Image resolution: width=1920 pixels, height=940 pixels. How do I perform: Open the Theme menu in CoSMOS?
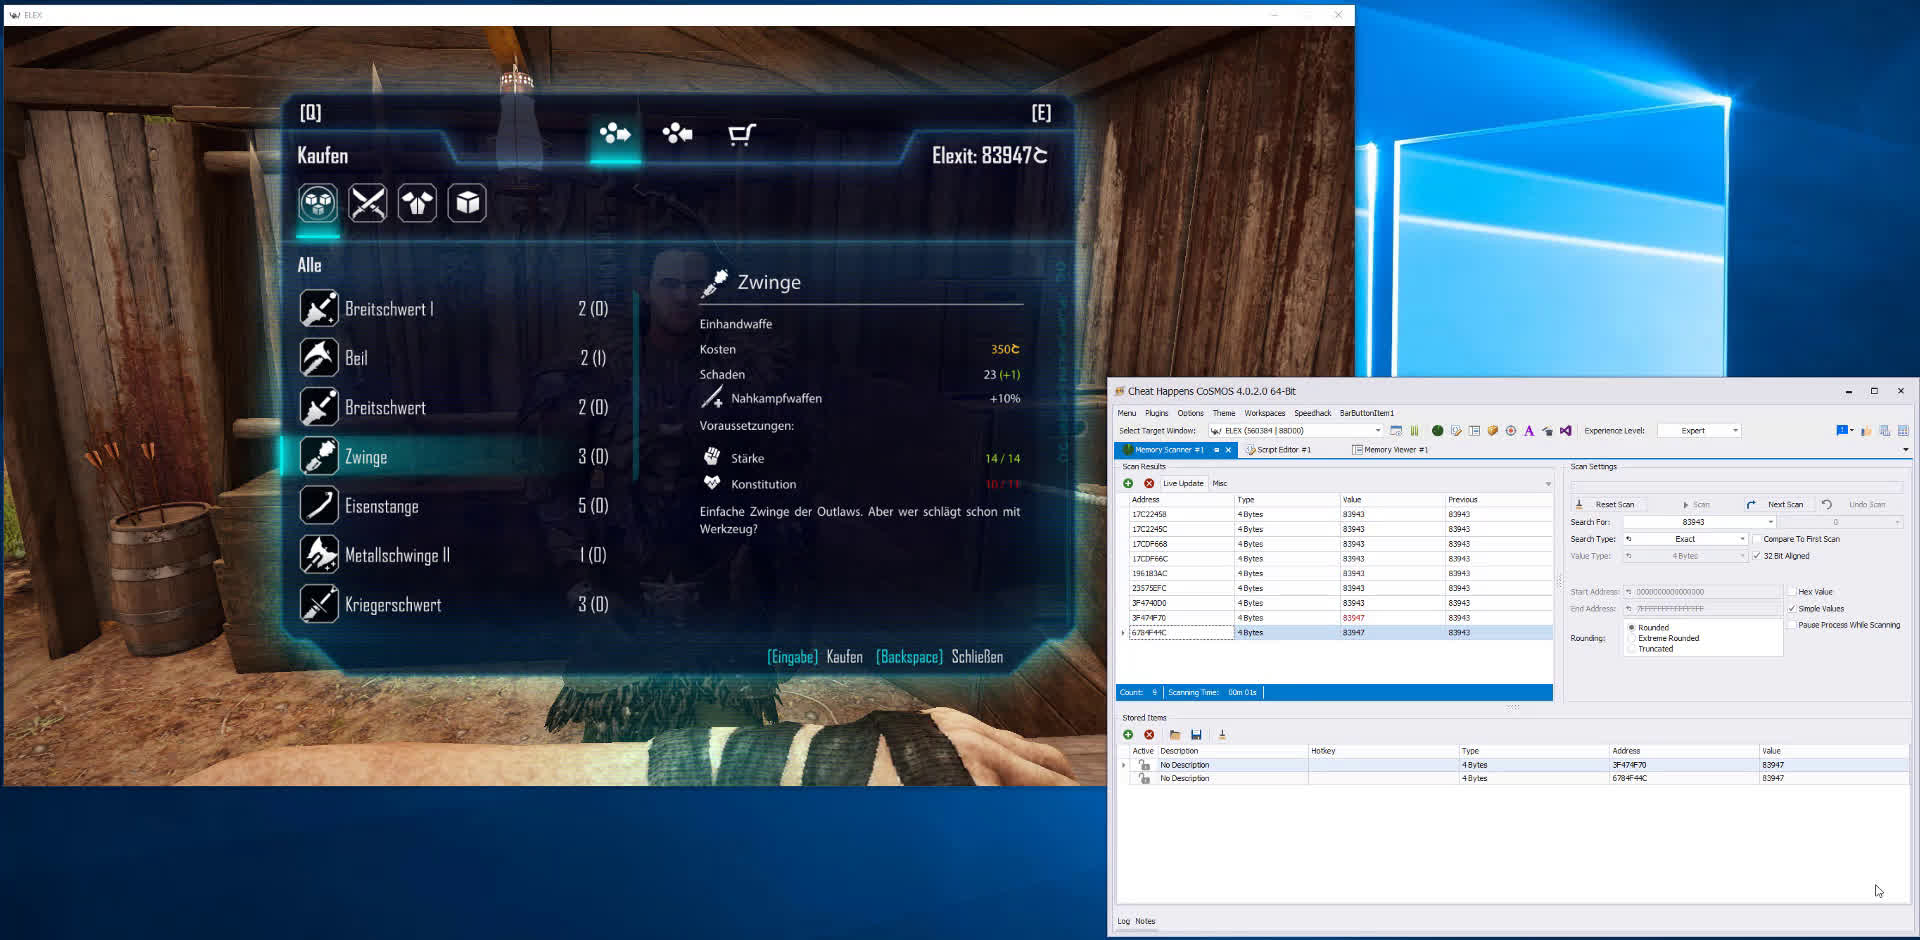1224,413
